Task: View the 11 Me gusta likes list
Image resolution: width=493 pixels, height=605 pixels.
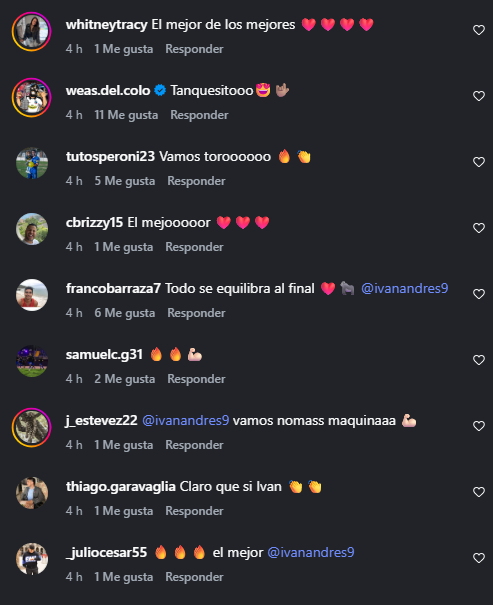Action: (x=126, y=115)
